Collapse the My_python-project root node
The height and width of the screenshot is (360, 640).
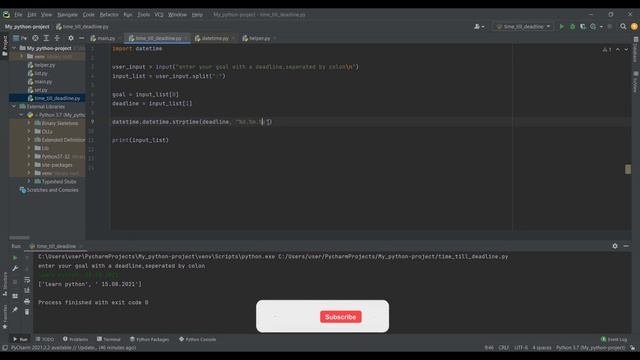pyautogui.click(x=14, y=48)
